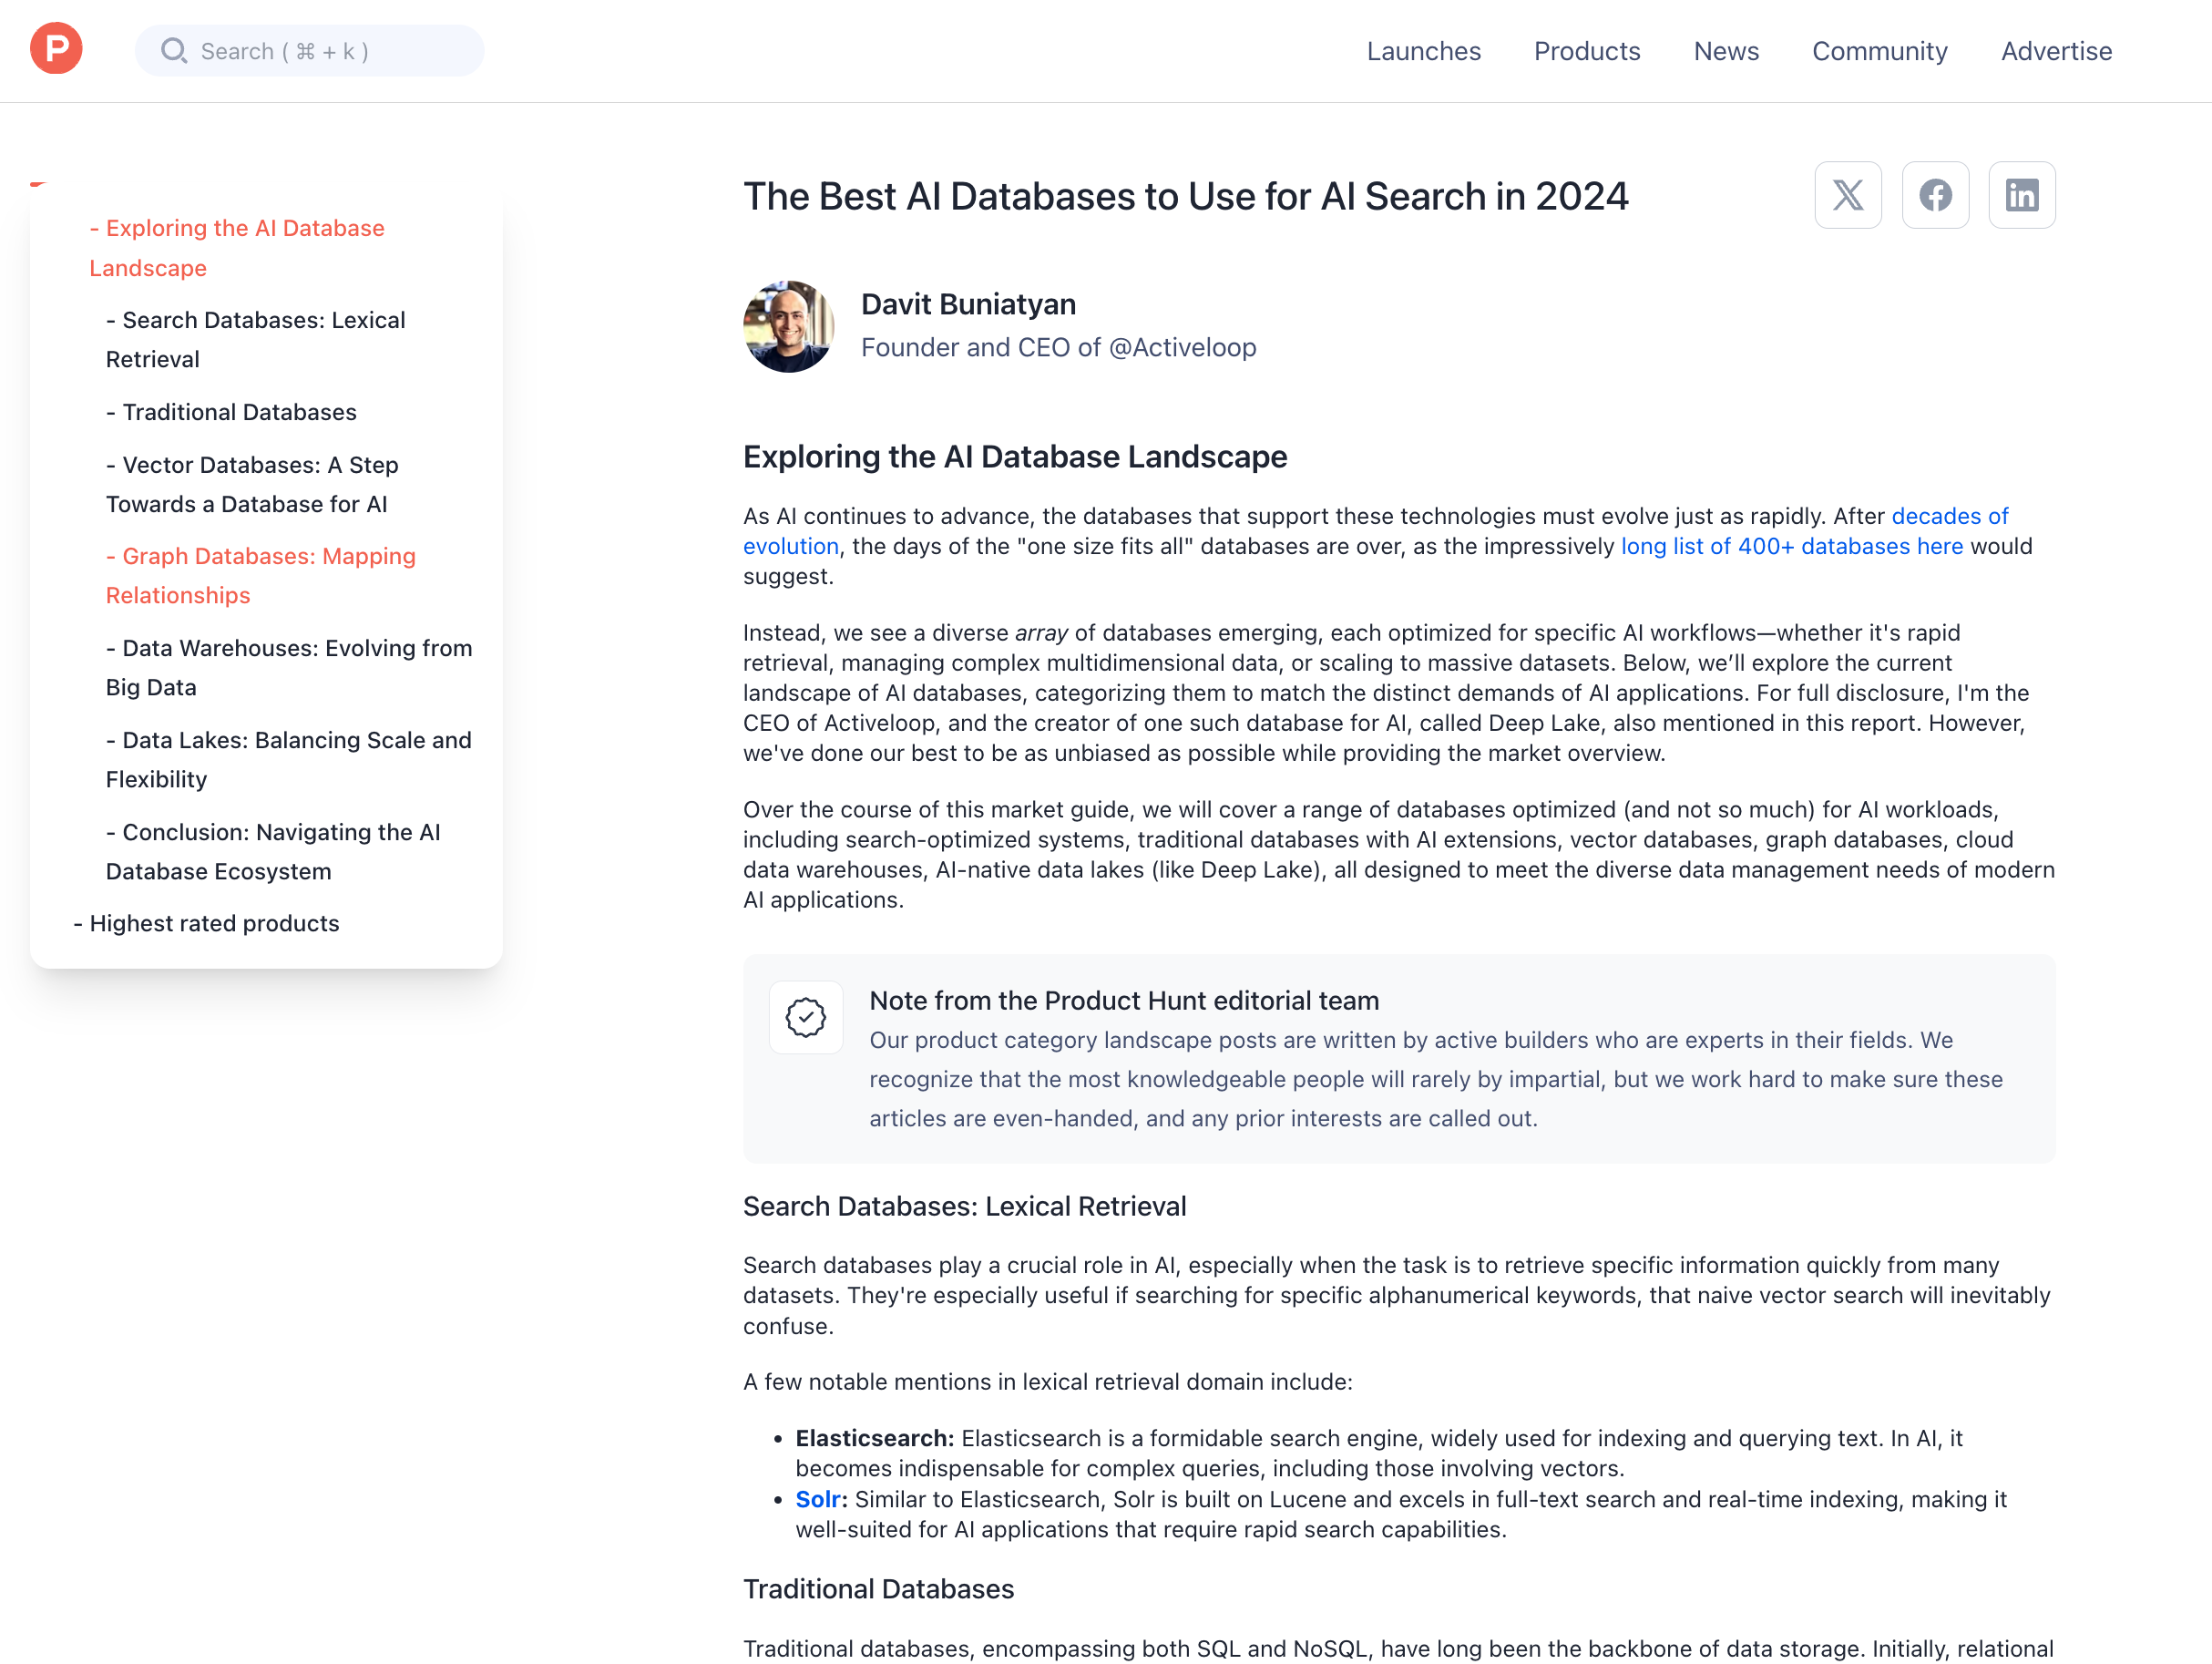Click 'Note from the Product Hunt editorial team' heading

tap(1124, 1000)
